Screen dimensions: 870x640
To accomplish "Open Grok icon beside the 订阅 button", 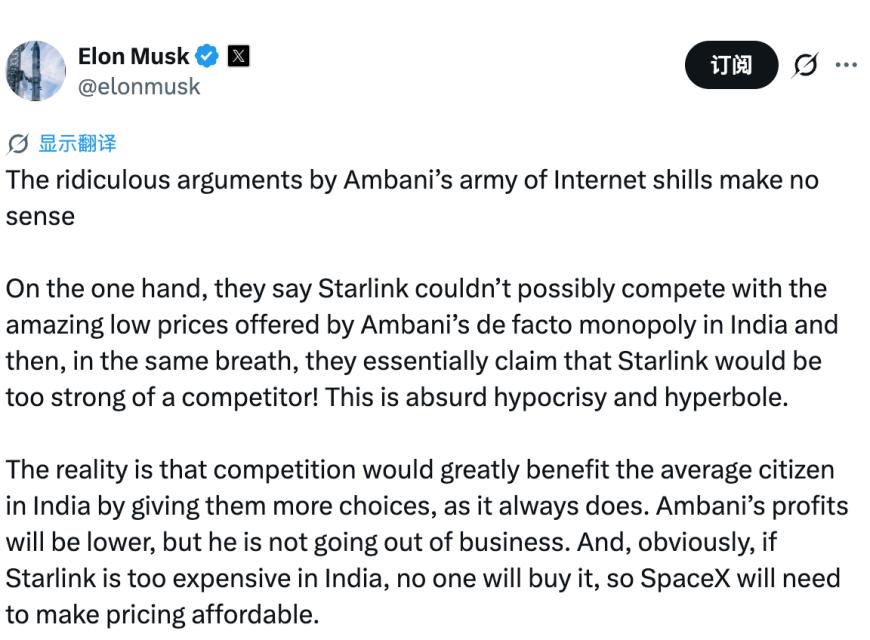I will pyautogui.click(x=805, y=65).
